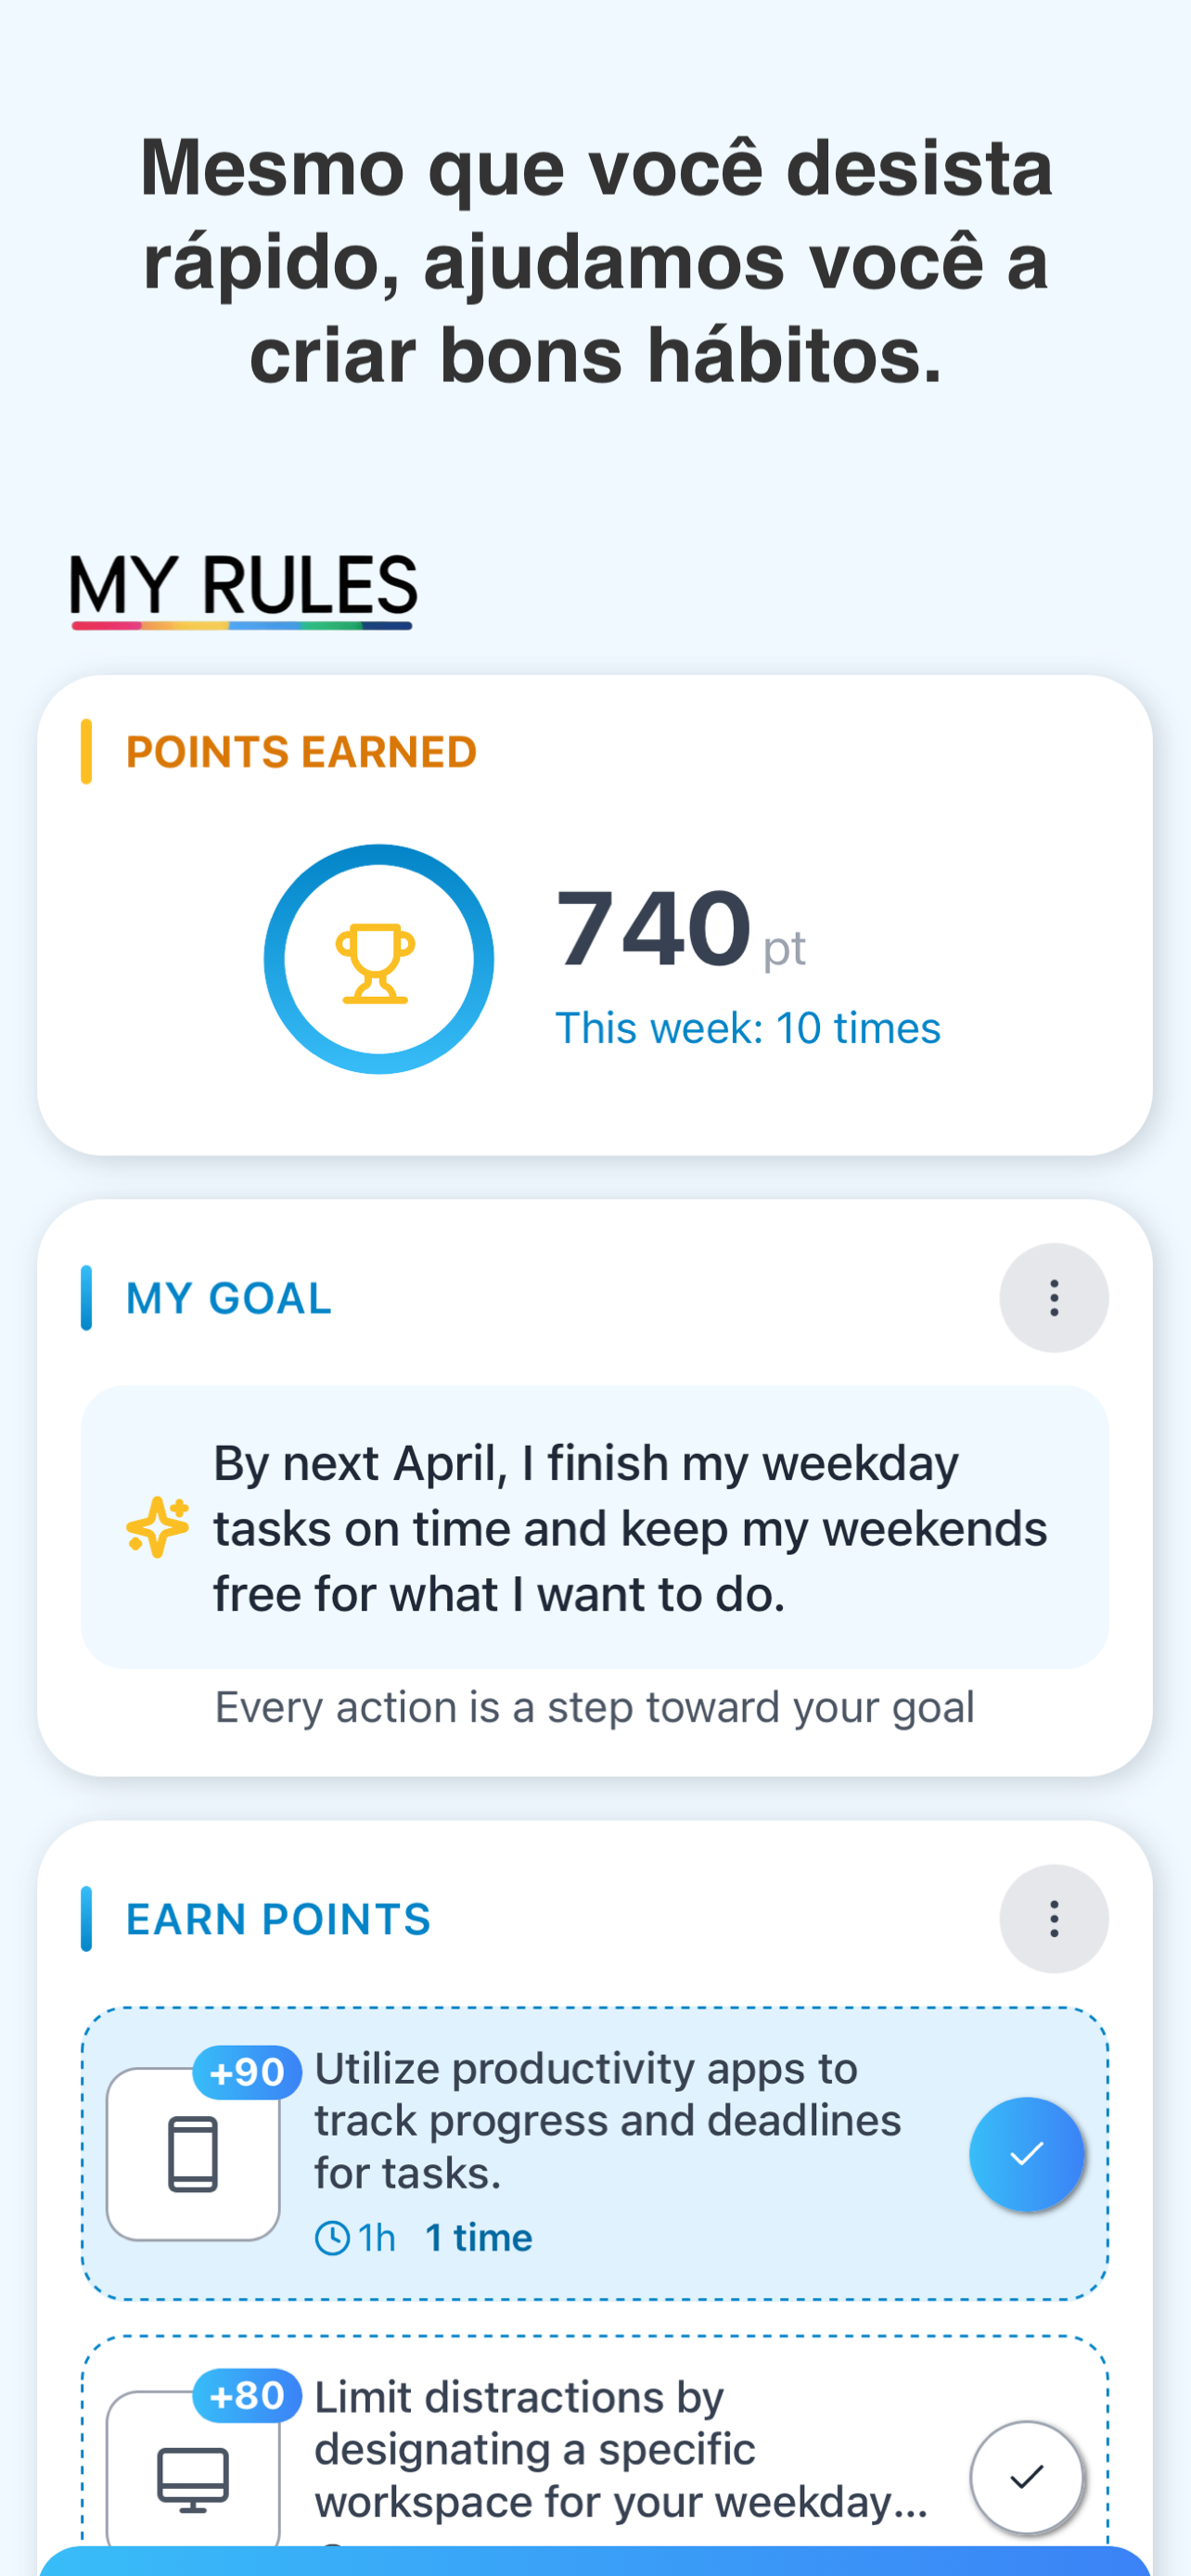
Task: Select the '1 time' count label
Action: tap(479, 2237)
